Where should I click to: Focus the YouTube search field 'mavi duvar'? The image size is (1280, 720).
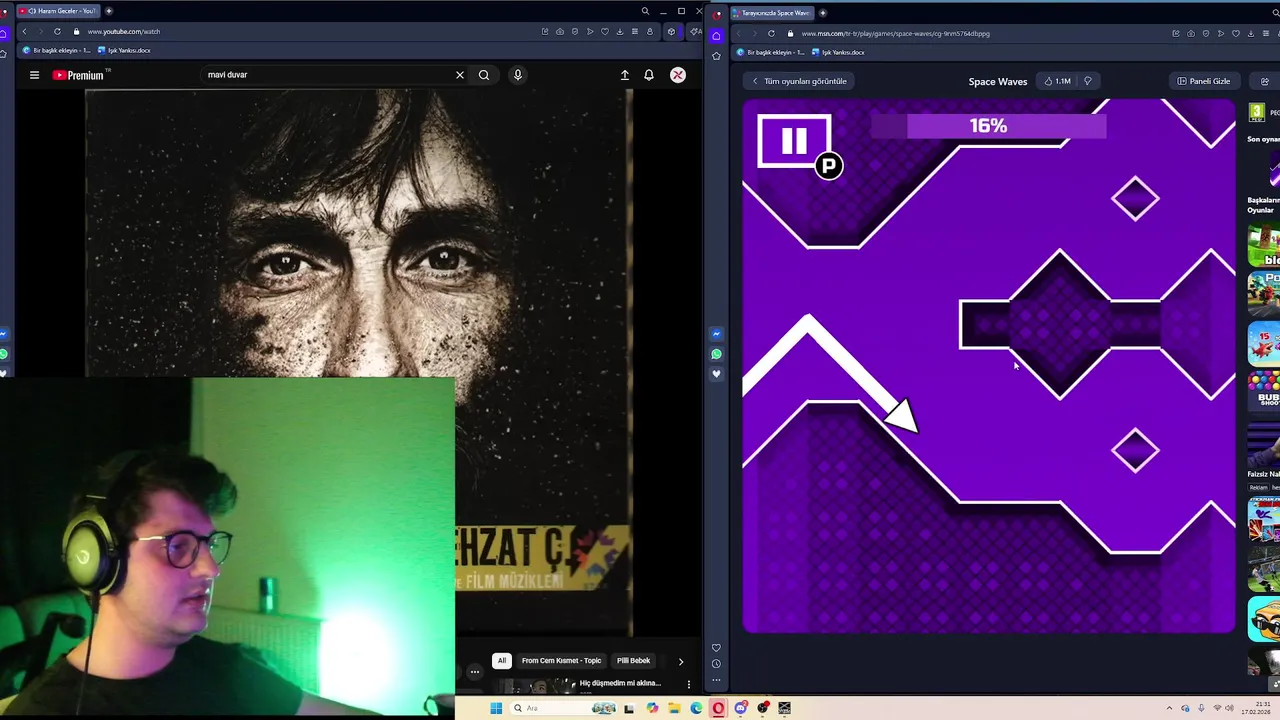pyautogui.click(x=325, y=75)
